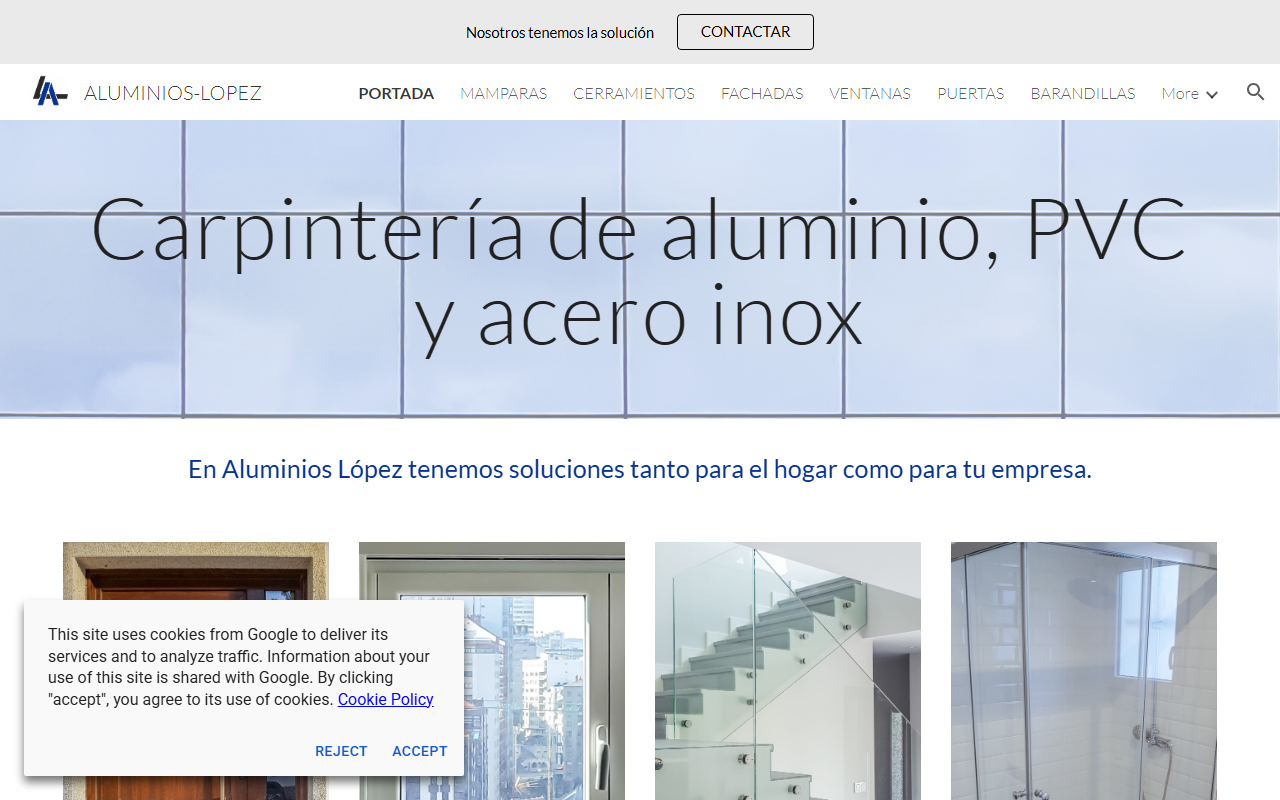The image size is (1280, 800).
Task: Open the BARANDILLAS menu item
Action: [1083, 93]
